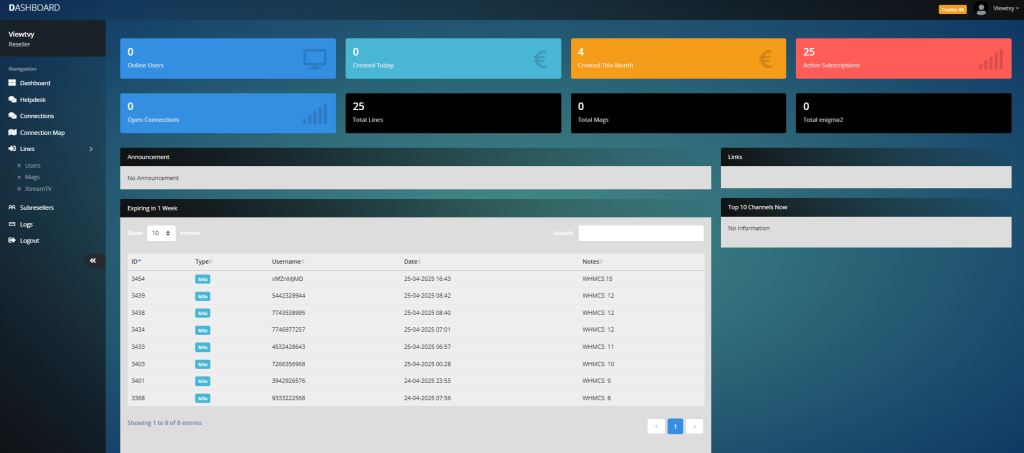Collapse the sidebar with double-chevron button

[x=92, y=260]
